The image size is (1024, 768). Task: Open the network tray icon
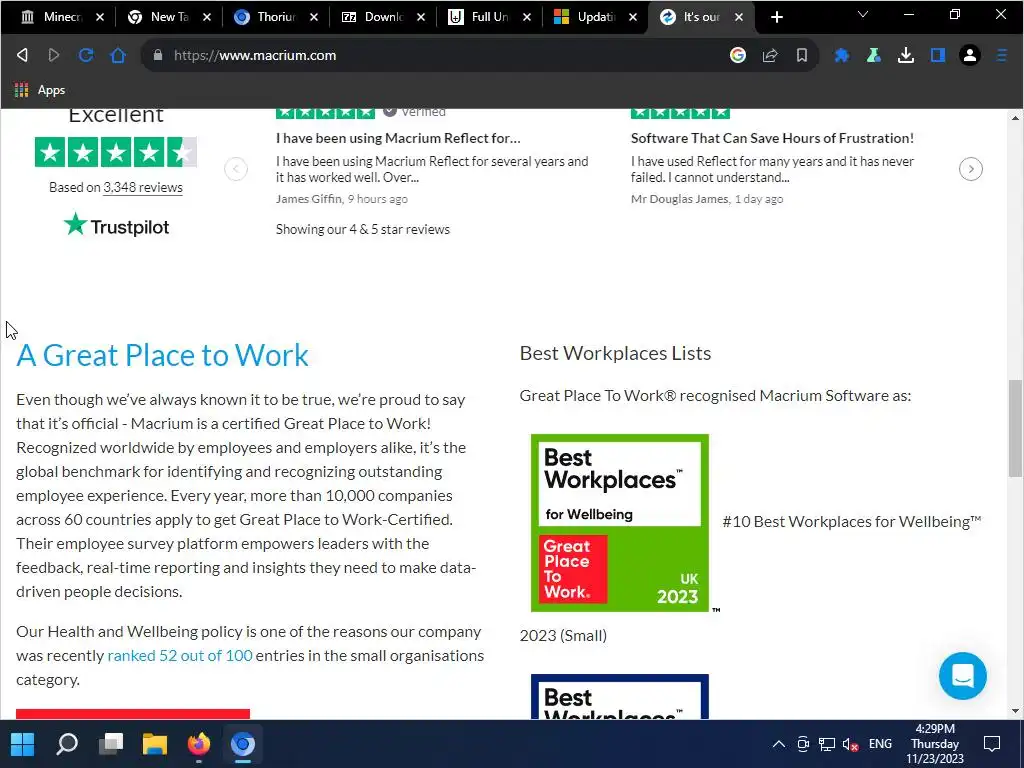pyautogui.click(x=827, y=744)
